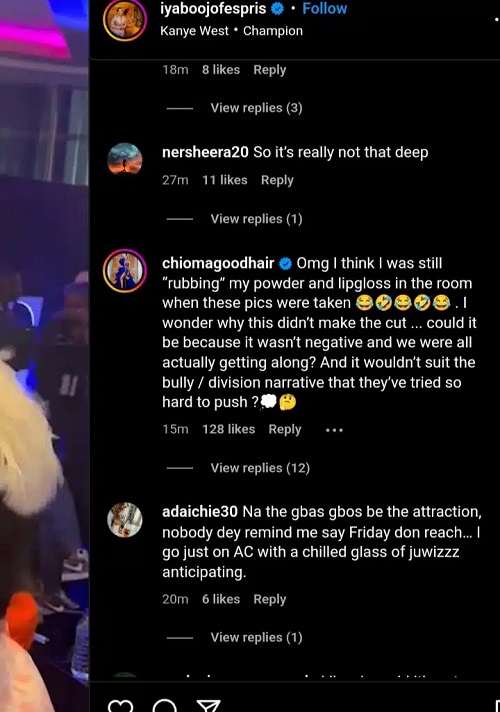Reply to adaichie30 comment

(270, 599)
